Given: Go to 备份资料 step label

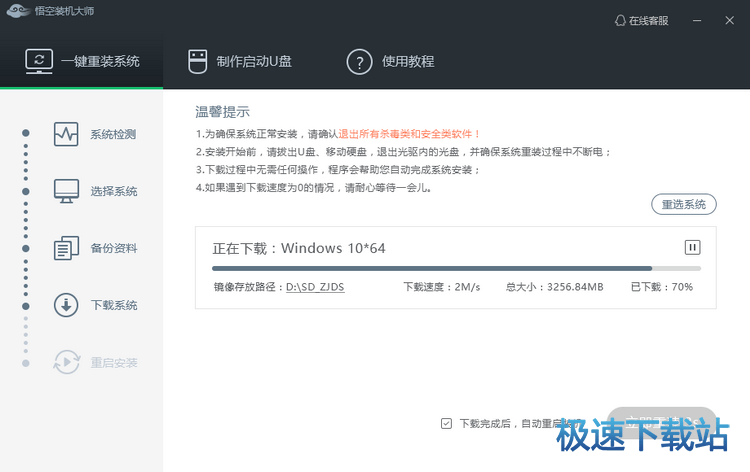Looking at the screenshot, I should click(x=114, y=248).
